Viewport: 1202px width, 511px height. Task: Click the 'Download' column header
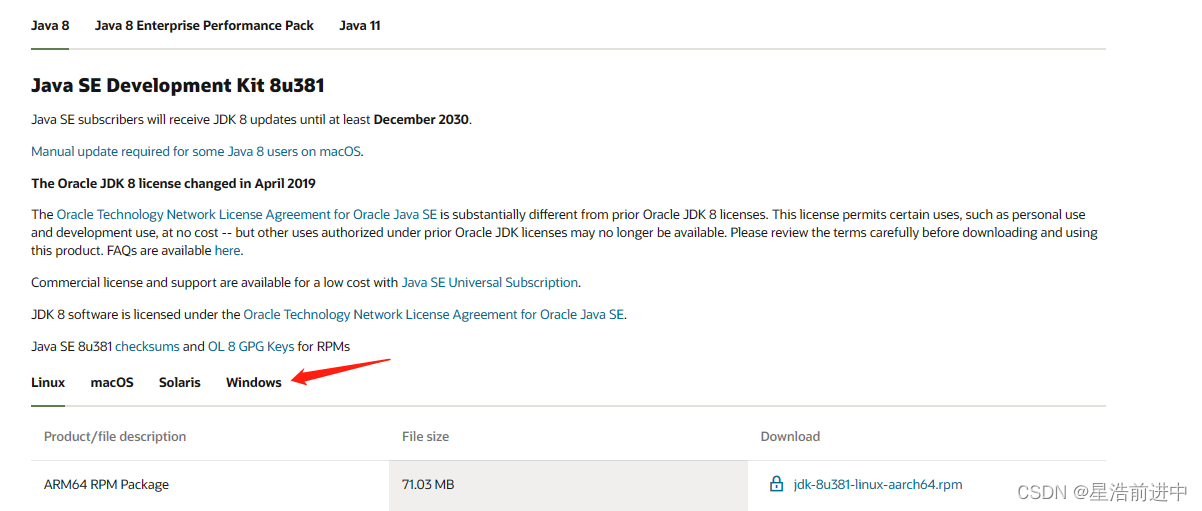point(790,436)
